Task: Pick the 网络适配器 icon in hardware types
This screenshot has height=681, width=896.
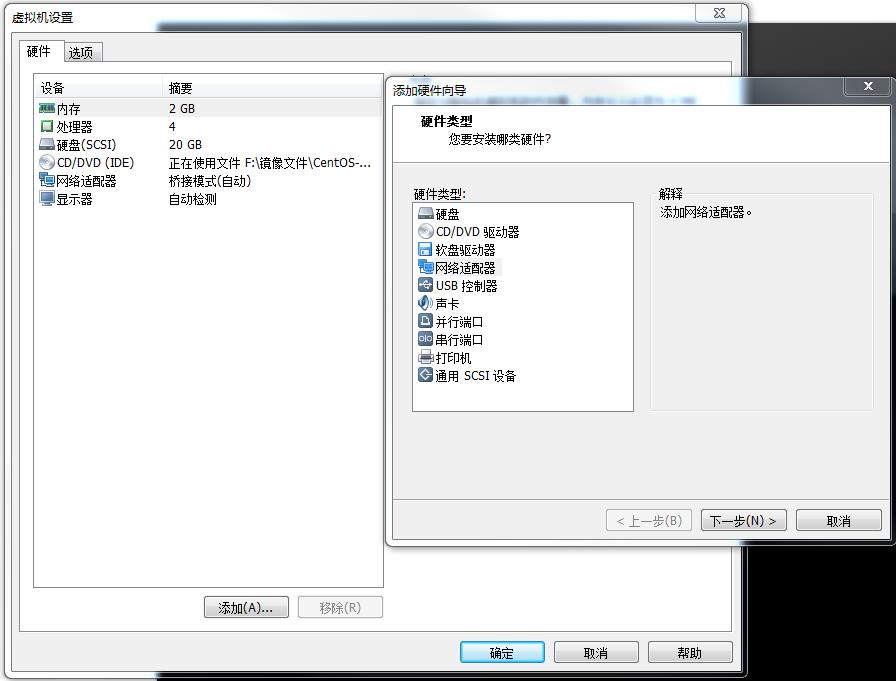Action: [426, 267]
